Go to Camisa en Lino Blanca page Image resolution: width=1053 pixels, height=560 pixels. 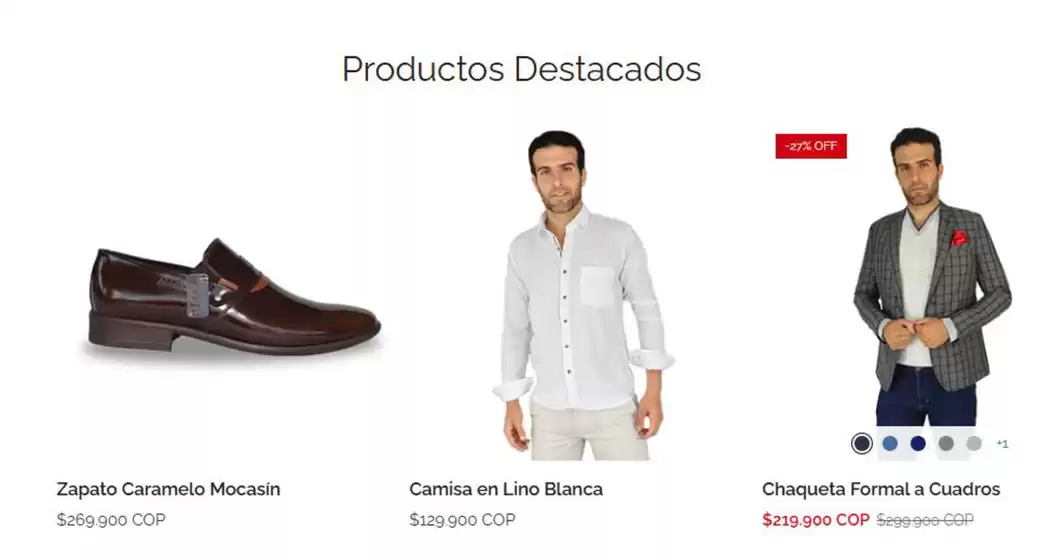(x=506, y=489)
